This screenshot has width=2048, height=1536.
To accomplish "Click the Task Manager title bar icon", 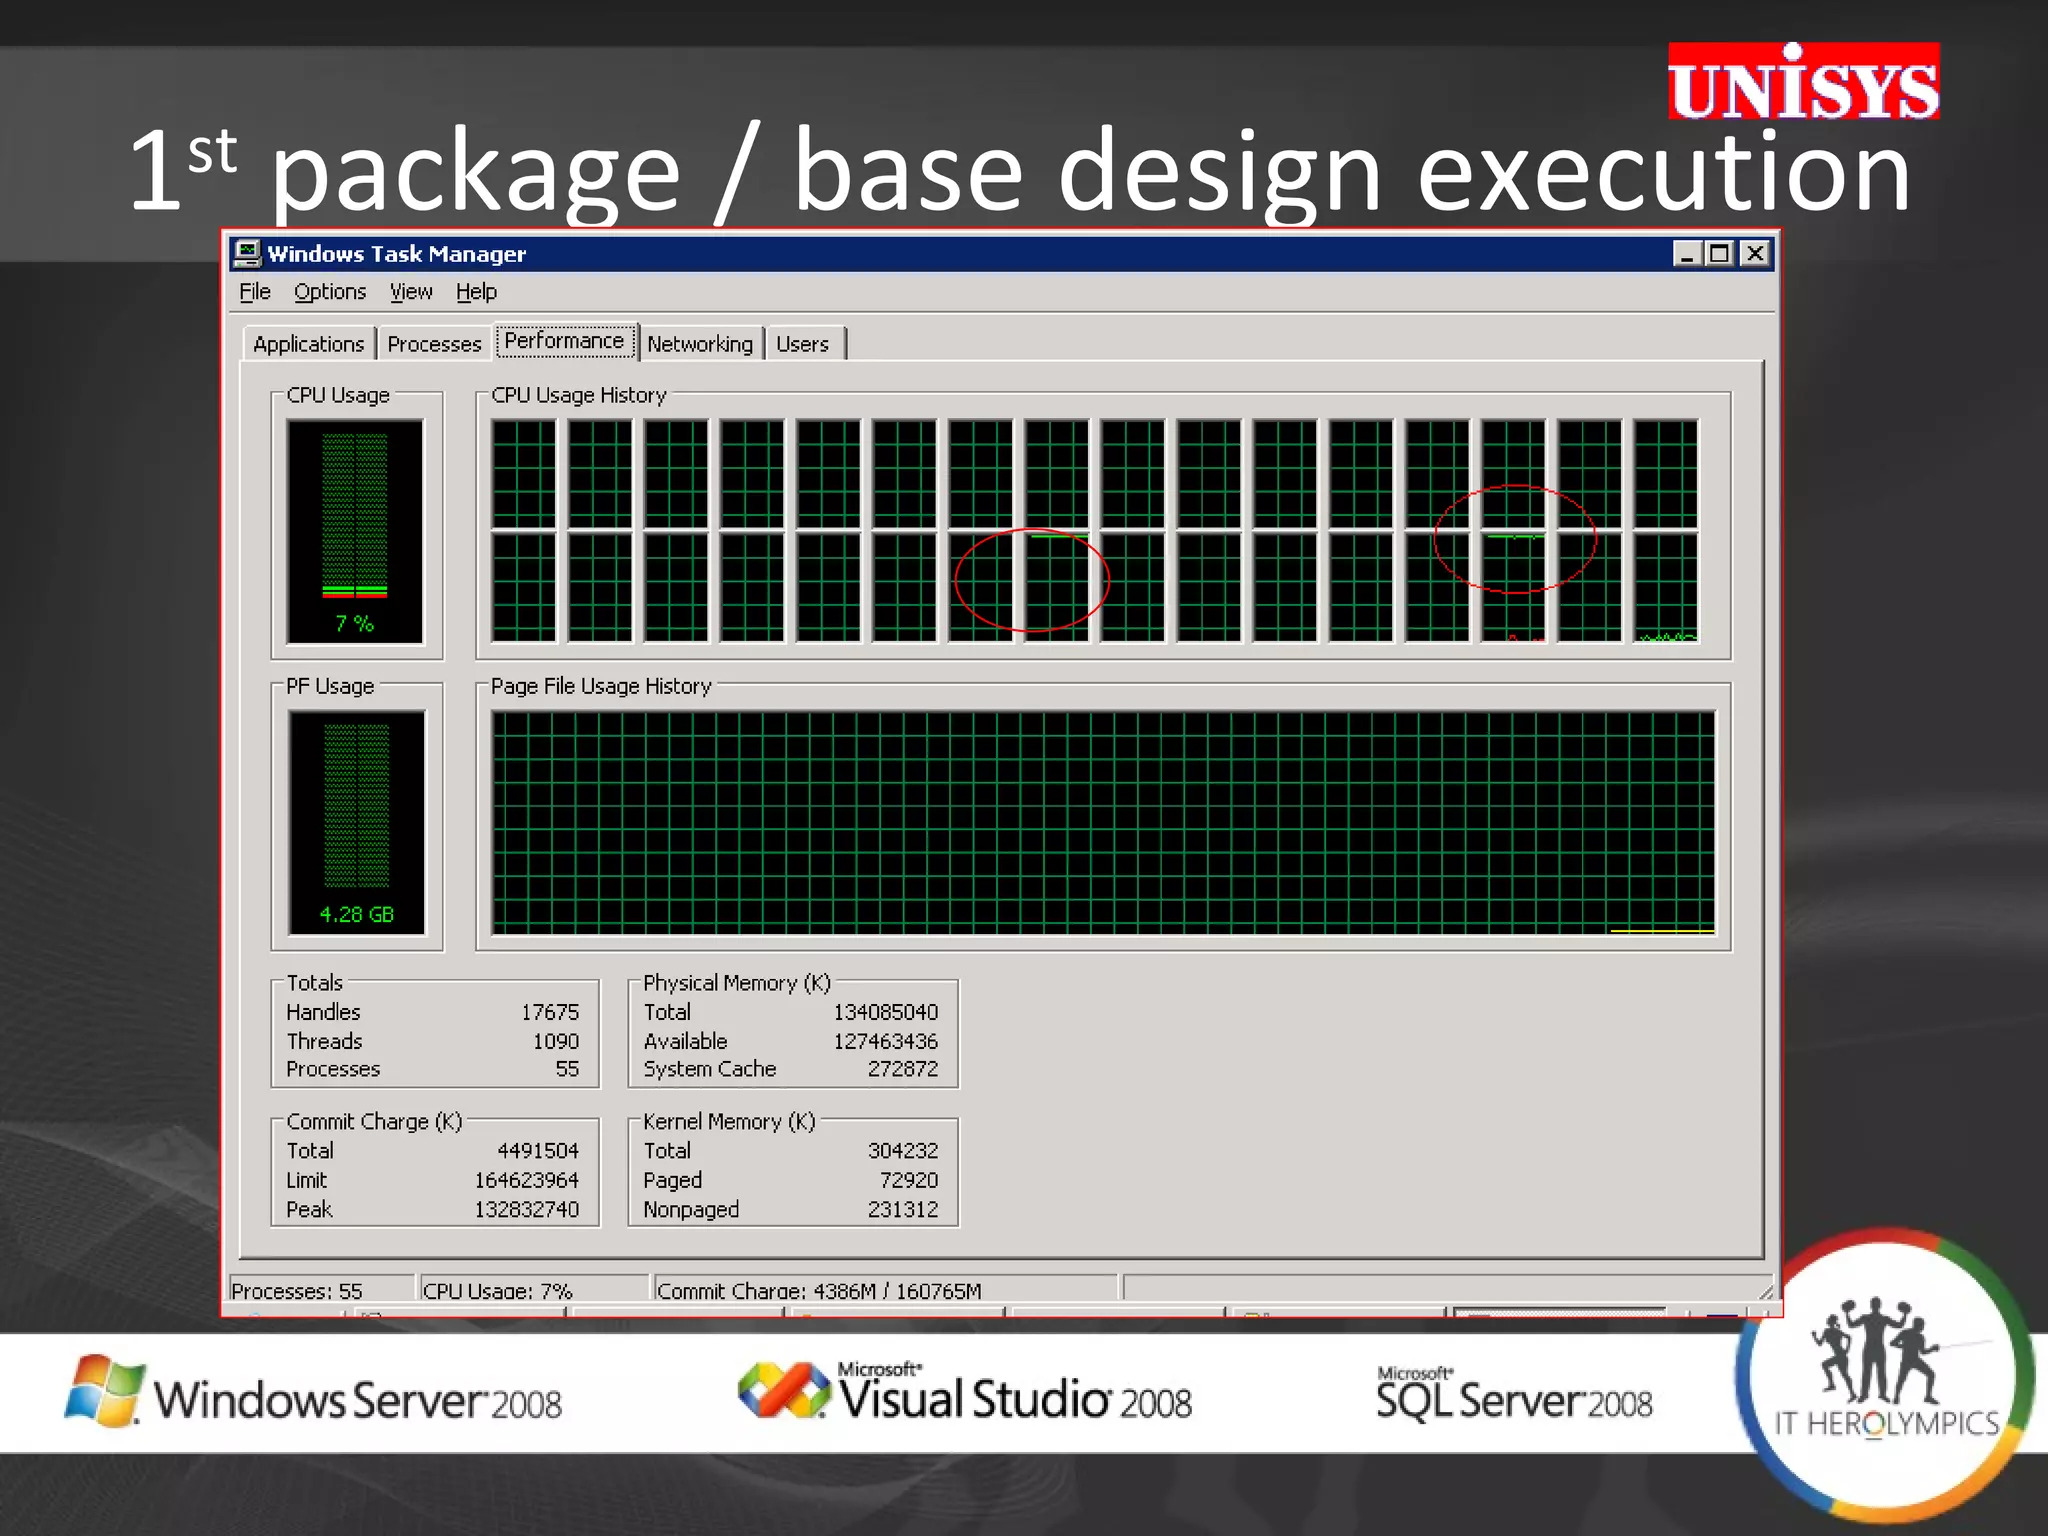I will coord(247,253).
